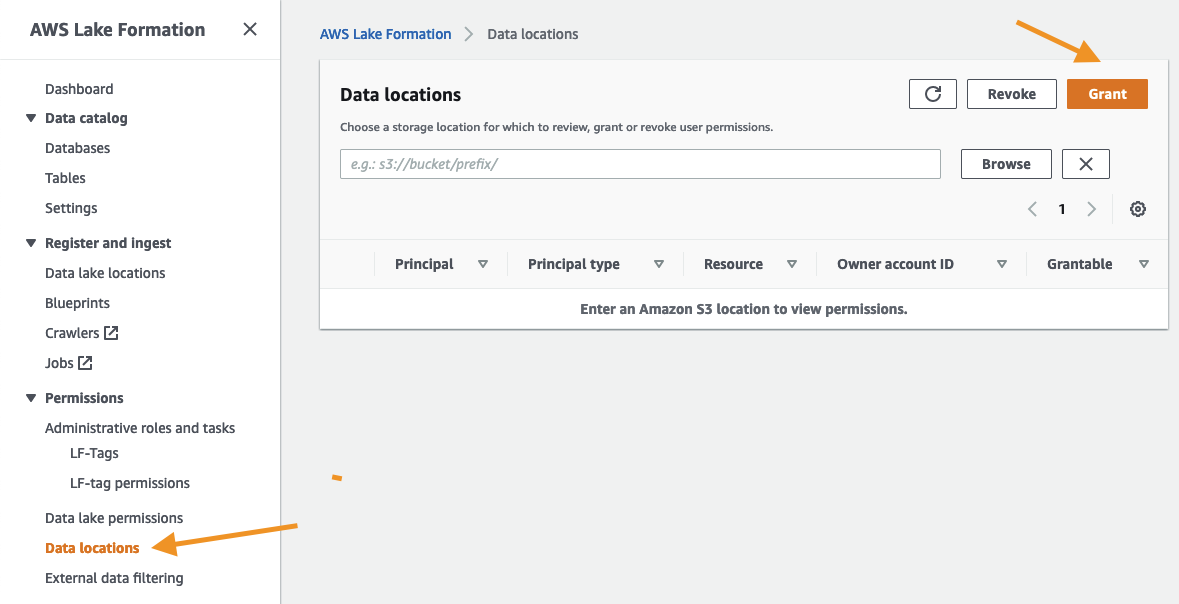The height and width of the screenshot is (604, 1179).
Task: Open Data lake permissions page
Action: point(114,518)
